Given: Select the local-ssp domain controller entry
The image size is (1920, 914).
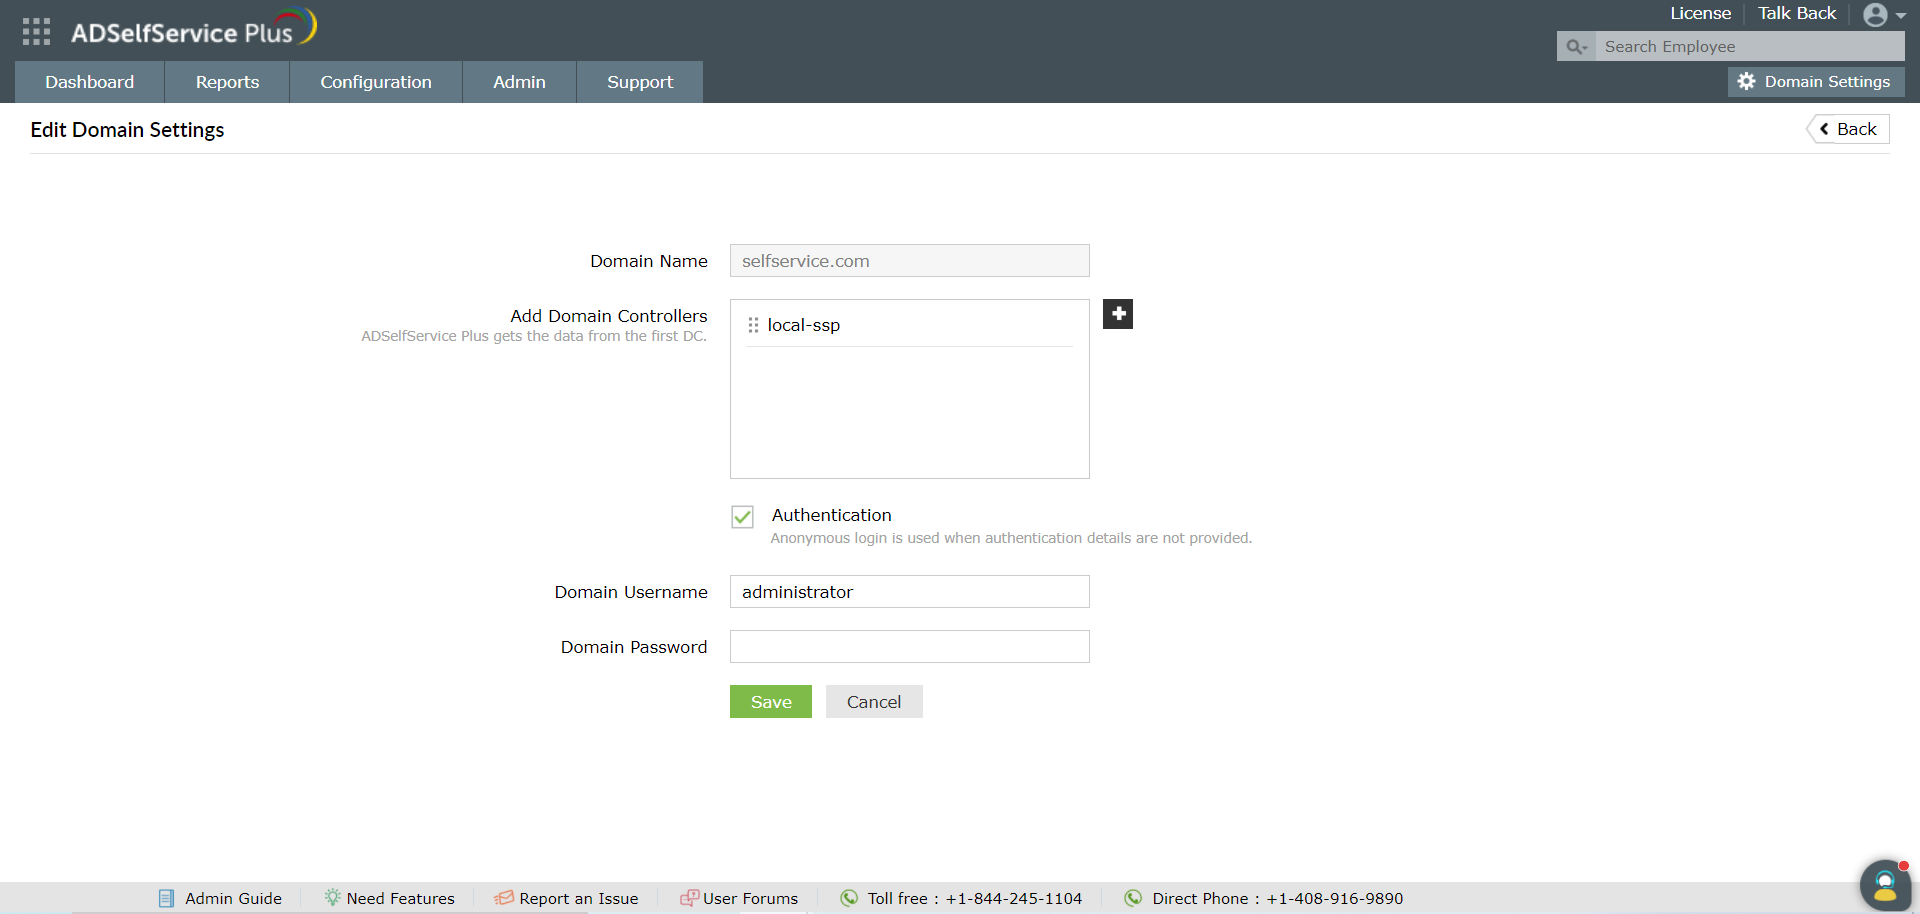Looking at the screenshot, I should (909, 325).
